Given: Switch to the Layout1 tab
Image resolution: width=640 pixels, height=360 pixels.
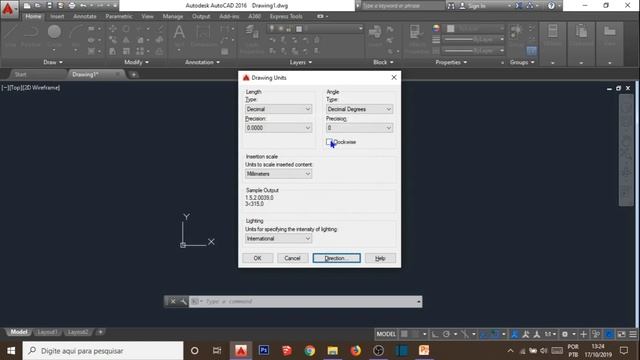Looking at the screenshot, I should [x=47, y=332].
